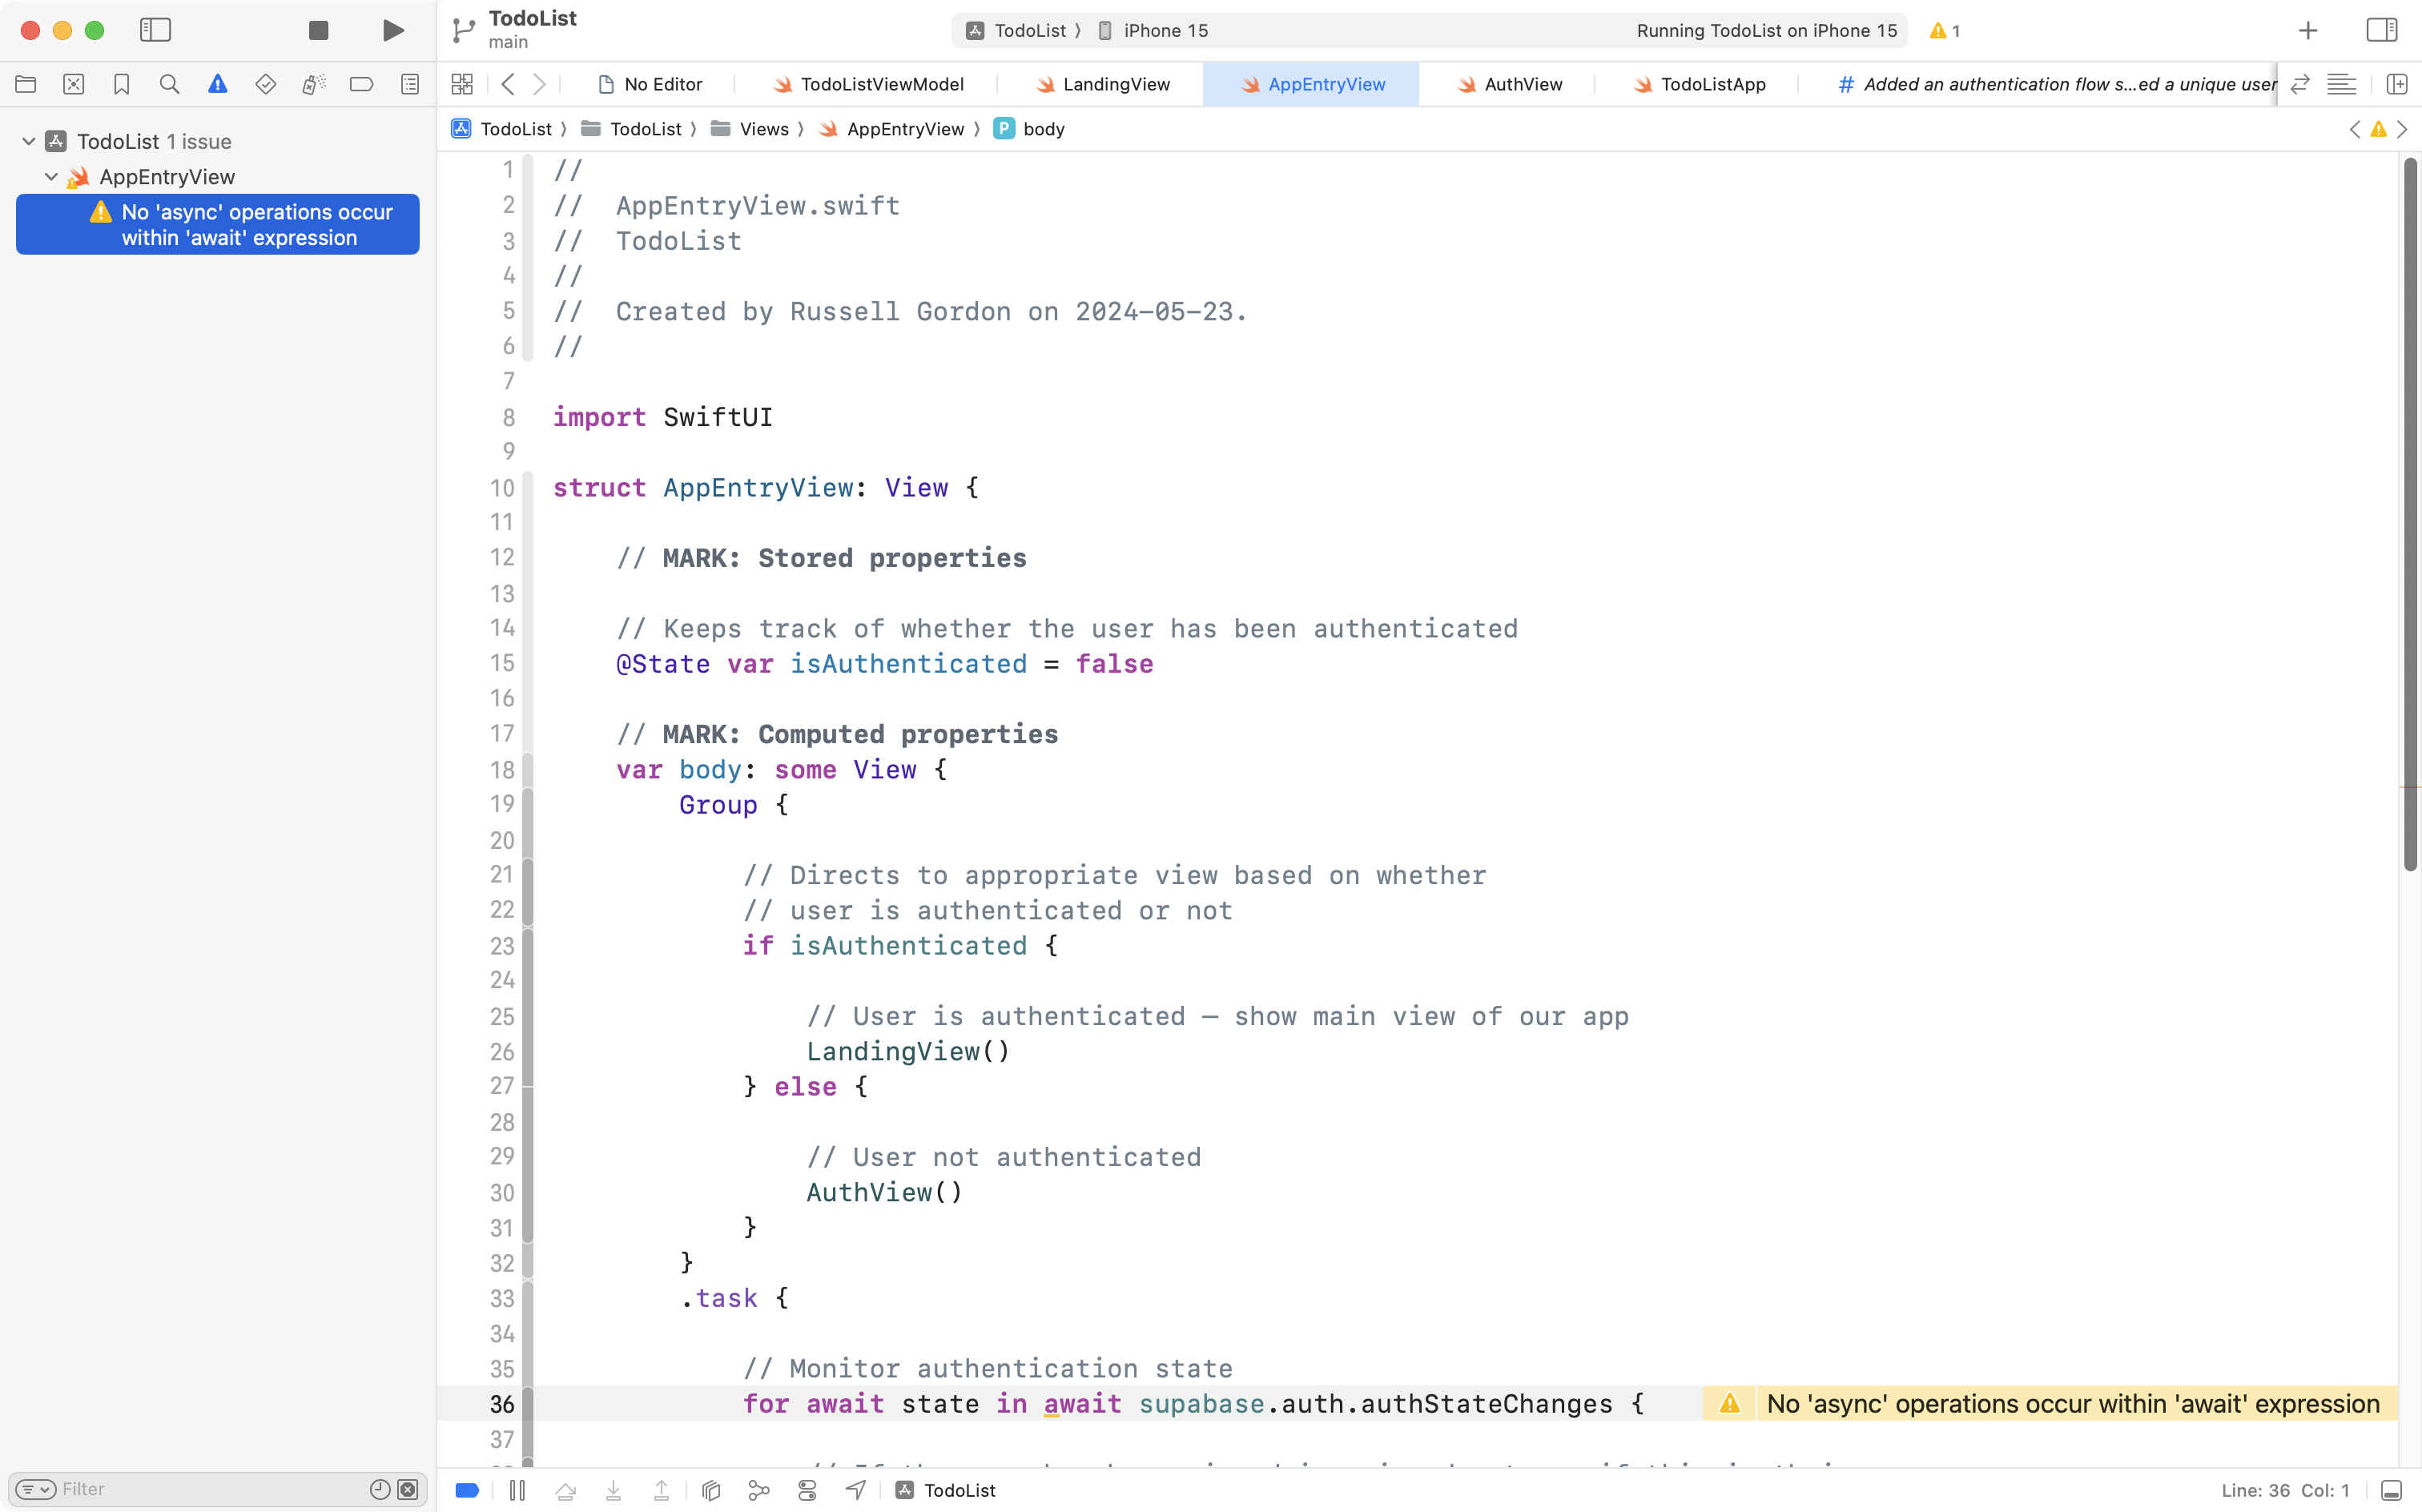Screen dimensions: 2422x1512
Task: Hide the navigator sidebar panel
Action: pyautogui.click(x=156, y=30)
